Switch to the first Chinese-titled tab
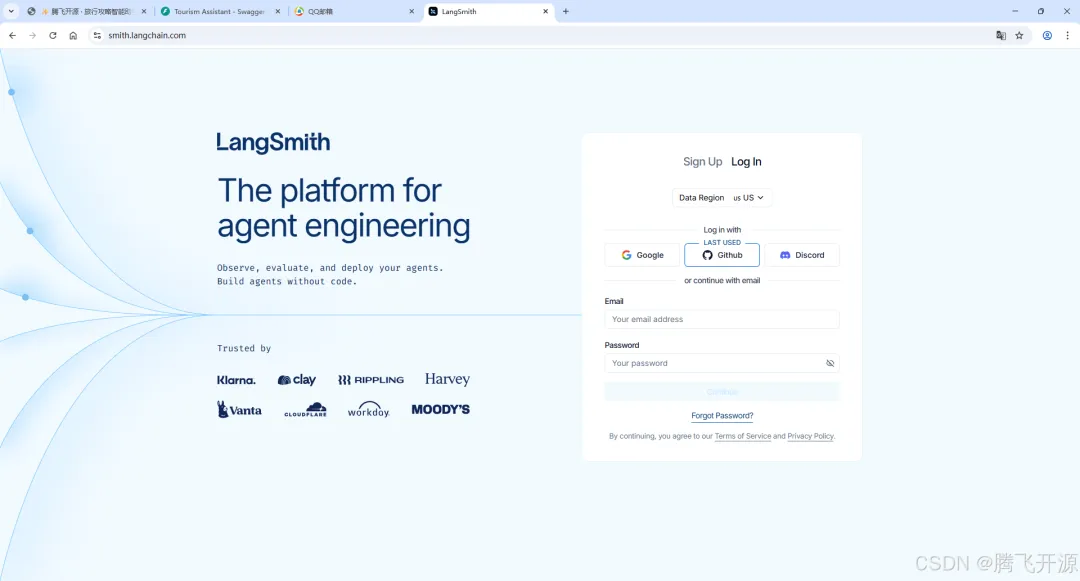 tap(87, 11)
